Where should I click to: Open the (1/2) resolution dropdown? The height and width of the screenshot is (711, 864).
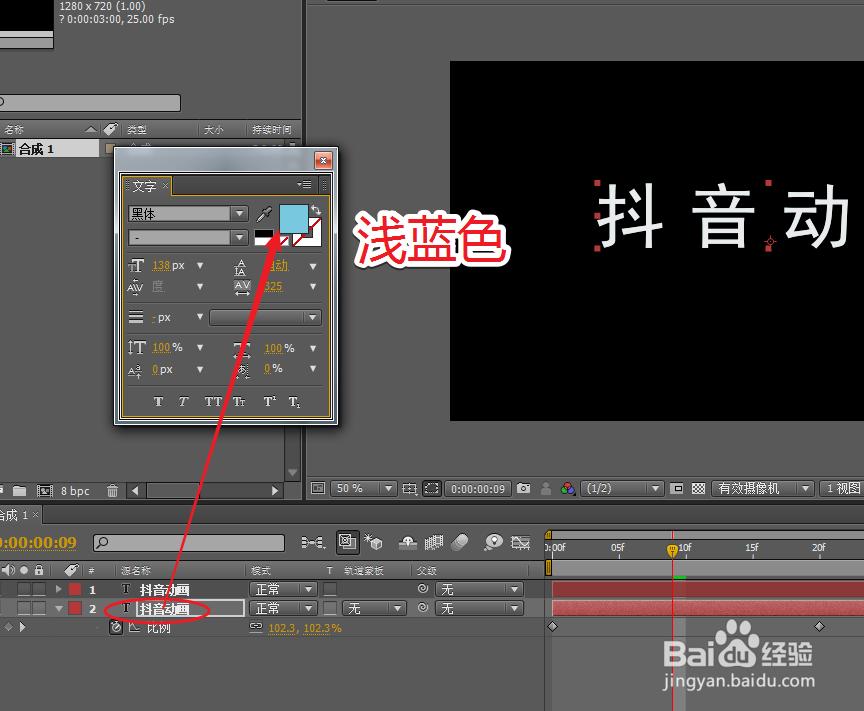[621, 488]
